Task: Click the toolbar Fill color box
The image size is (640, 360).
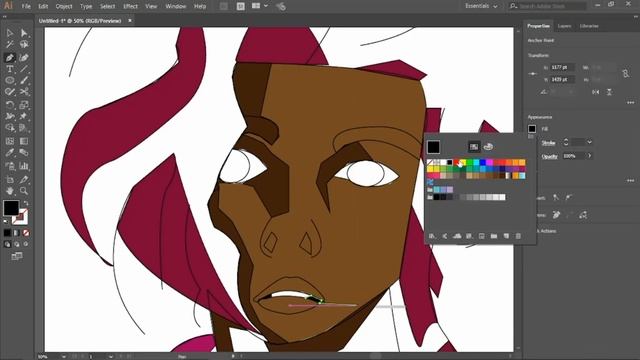Action: coord(11,208)
